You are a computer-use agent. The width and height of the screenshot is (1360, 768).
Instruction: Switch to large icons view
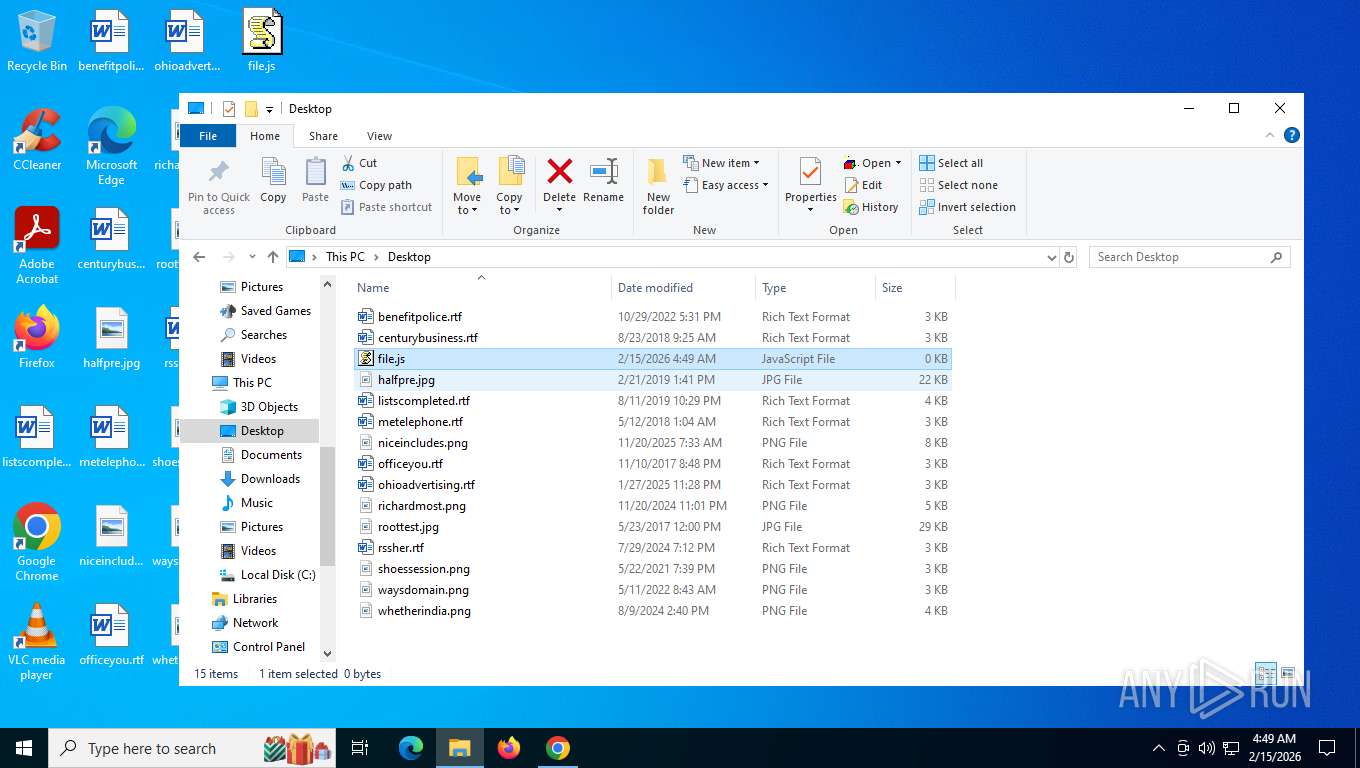point(1288,674)
